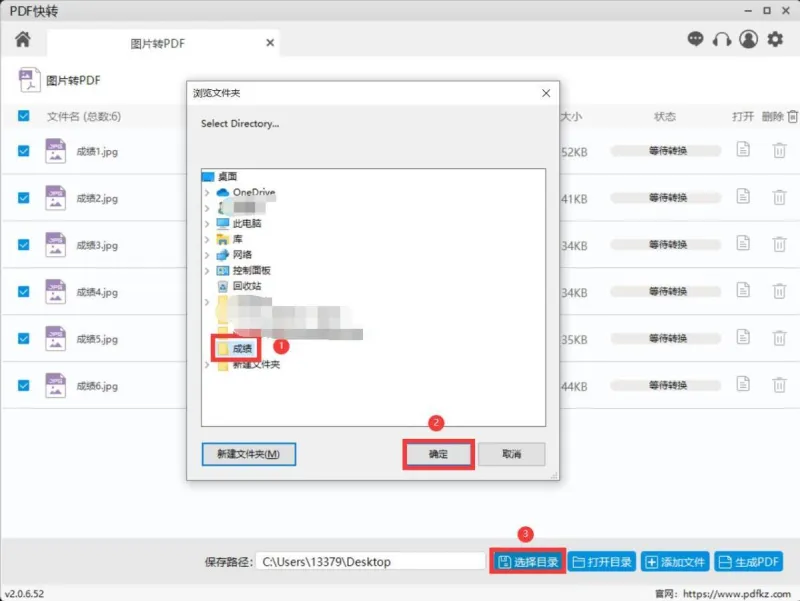Screen dimensions: 800x601
Task: Uncheck the checkbox for 成绩4.jpg
Action: tap(23, 291)
